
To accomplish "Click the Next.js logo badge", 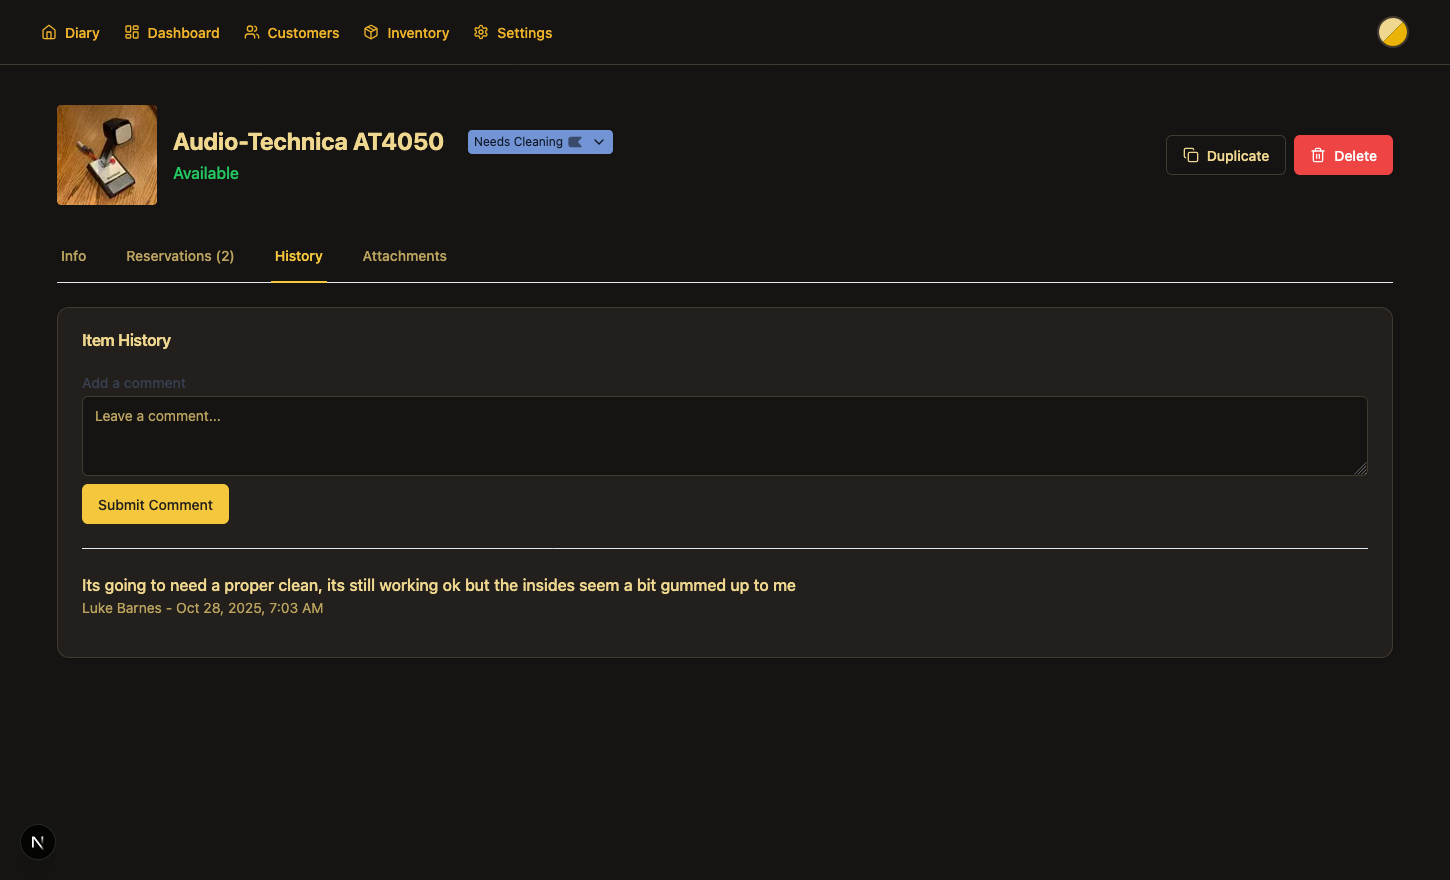I will [x=38, y=842].
